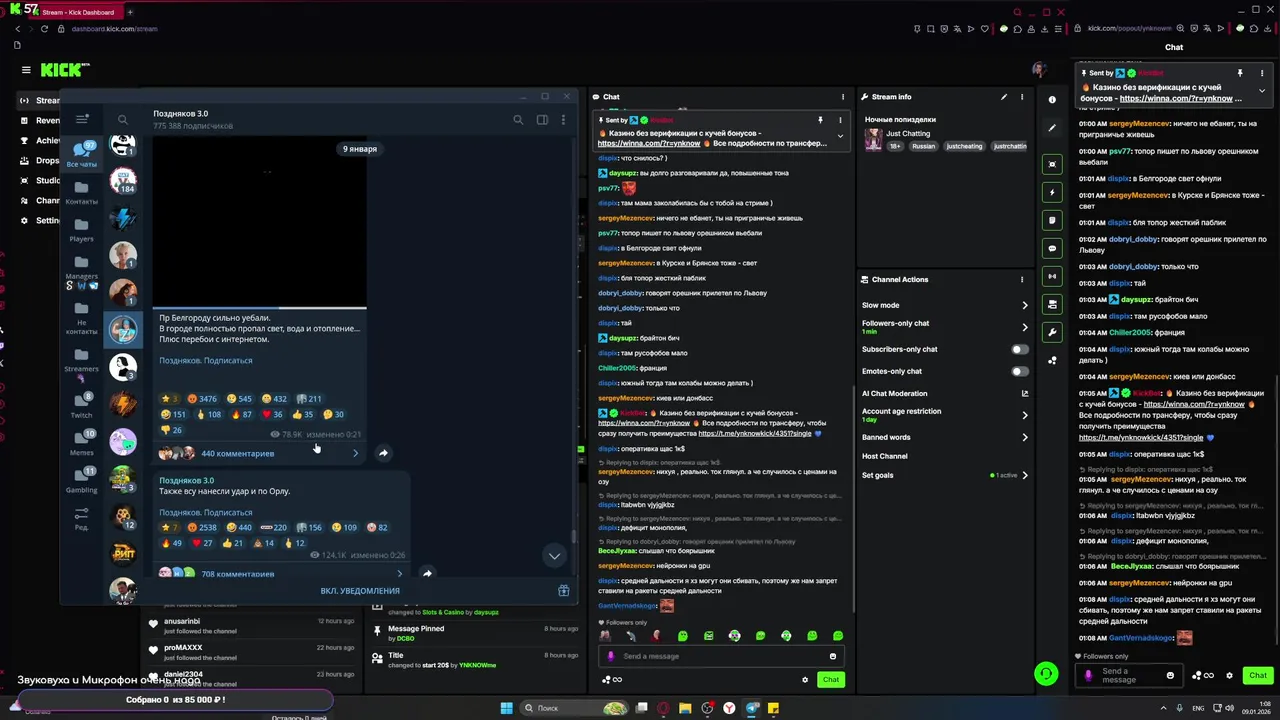Open the Players folder in Telegram
The image size is (1280, 720).
coord(82,230)
